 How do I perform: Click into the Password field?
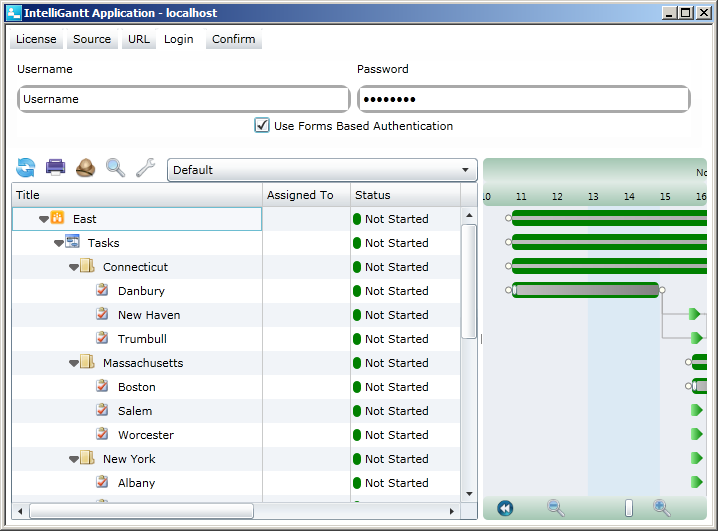524,99
